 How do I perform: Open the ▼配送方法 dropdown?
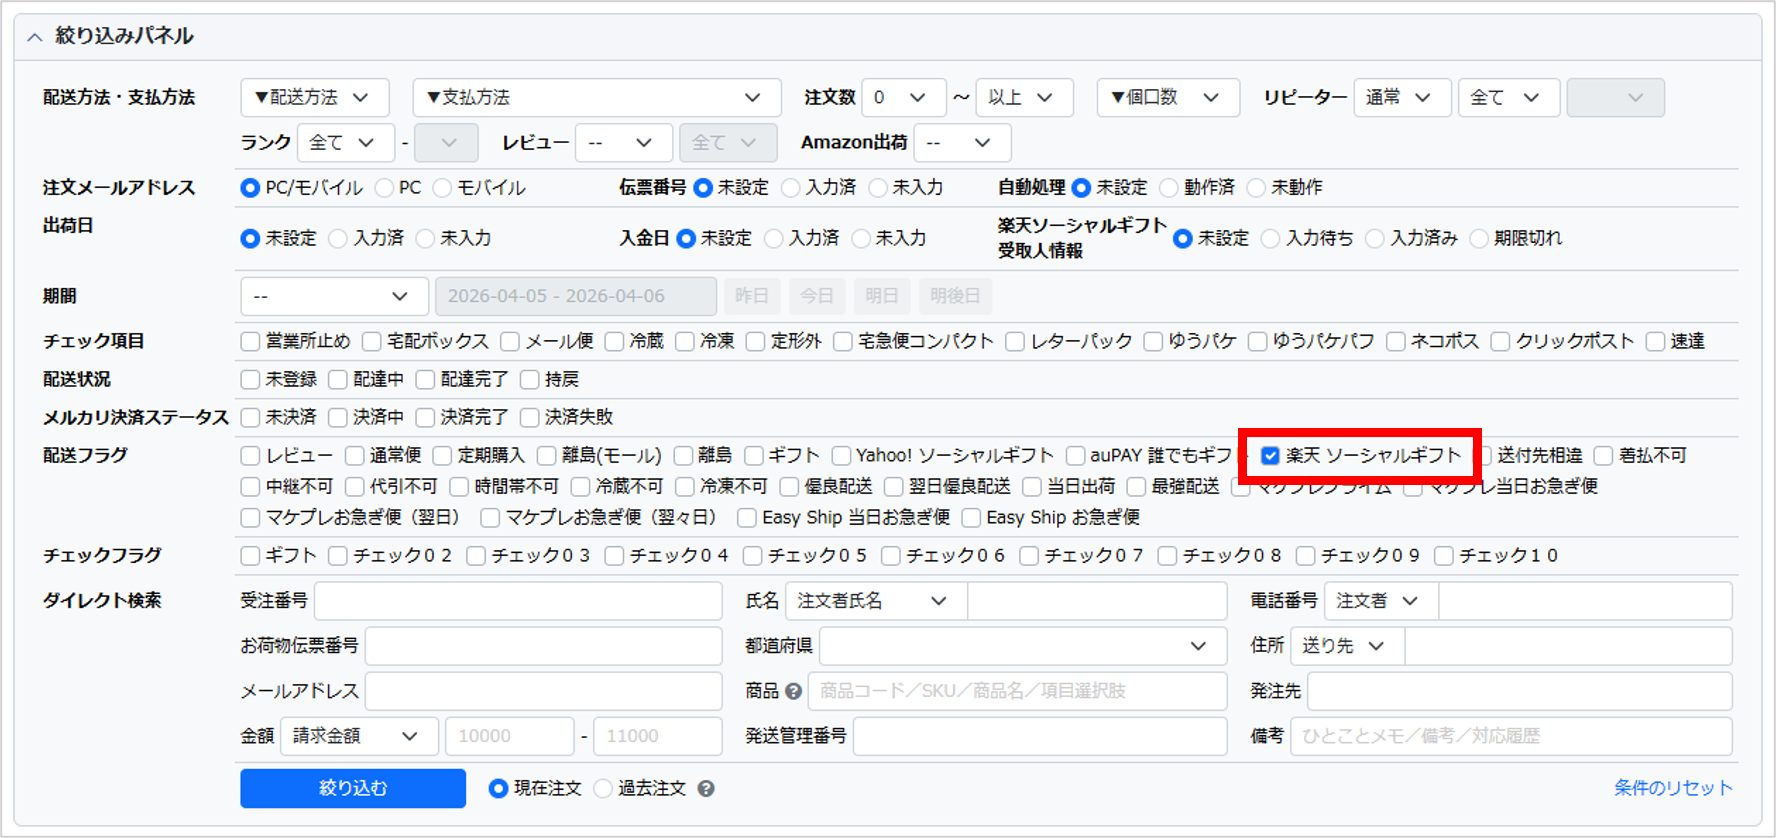(x=314, y=98)
